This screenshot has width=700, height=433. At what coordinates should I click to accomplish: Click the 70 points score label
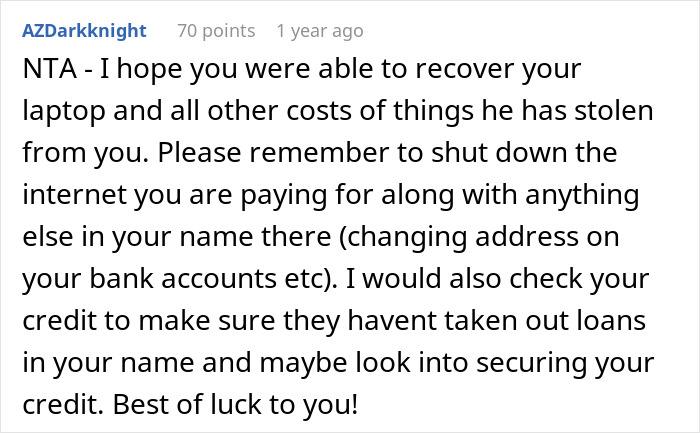tap(217, 31)
